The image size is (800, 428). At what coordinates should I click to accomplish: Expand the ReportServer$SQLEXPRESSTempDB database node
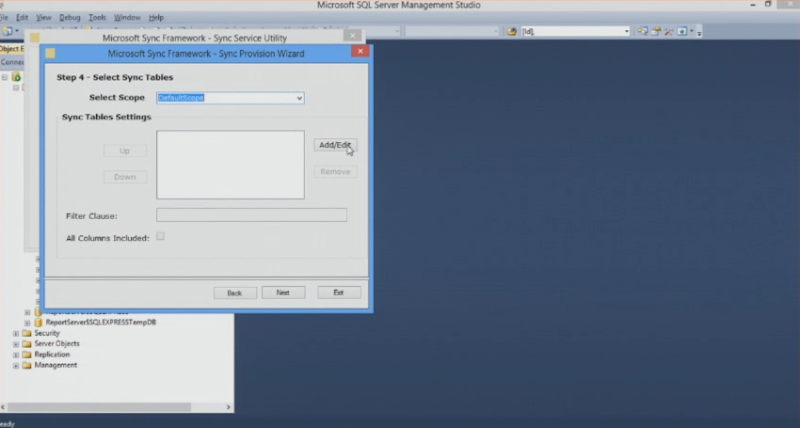[27, 323]
